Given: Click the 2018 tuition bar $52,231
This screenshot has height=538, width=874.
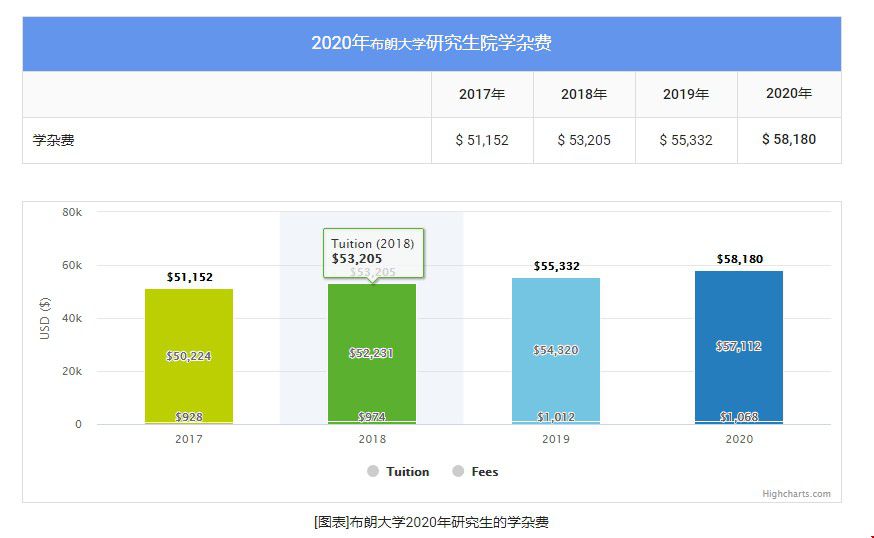Looking at the screenshot, I should tap(372, 353).
